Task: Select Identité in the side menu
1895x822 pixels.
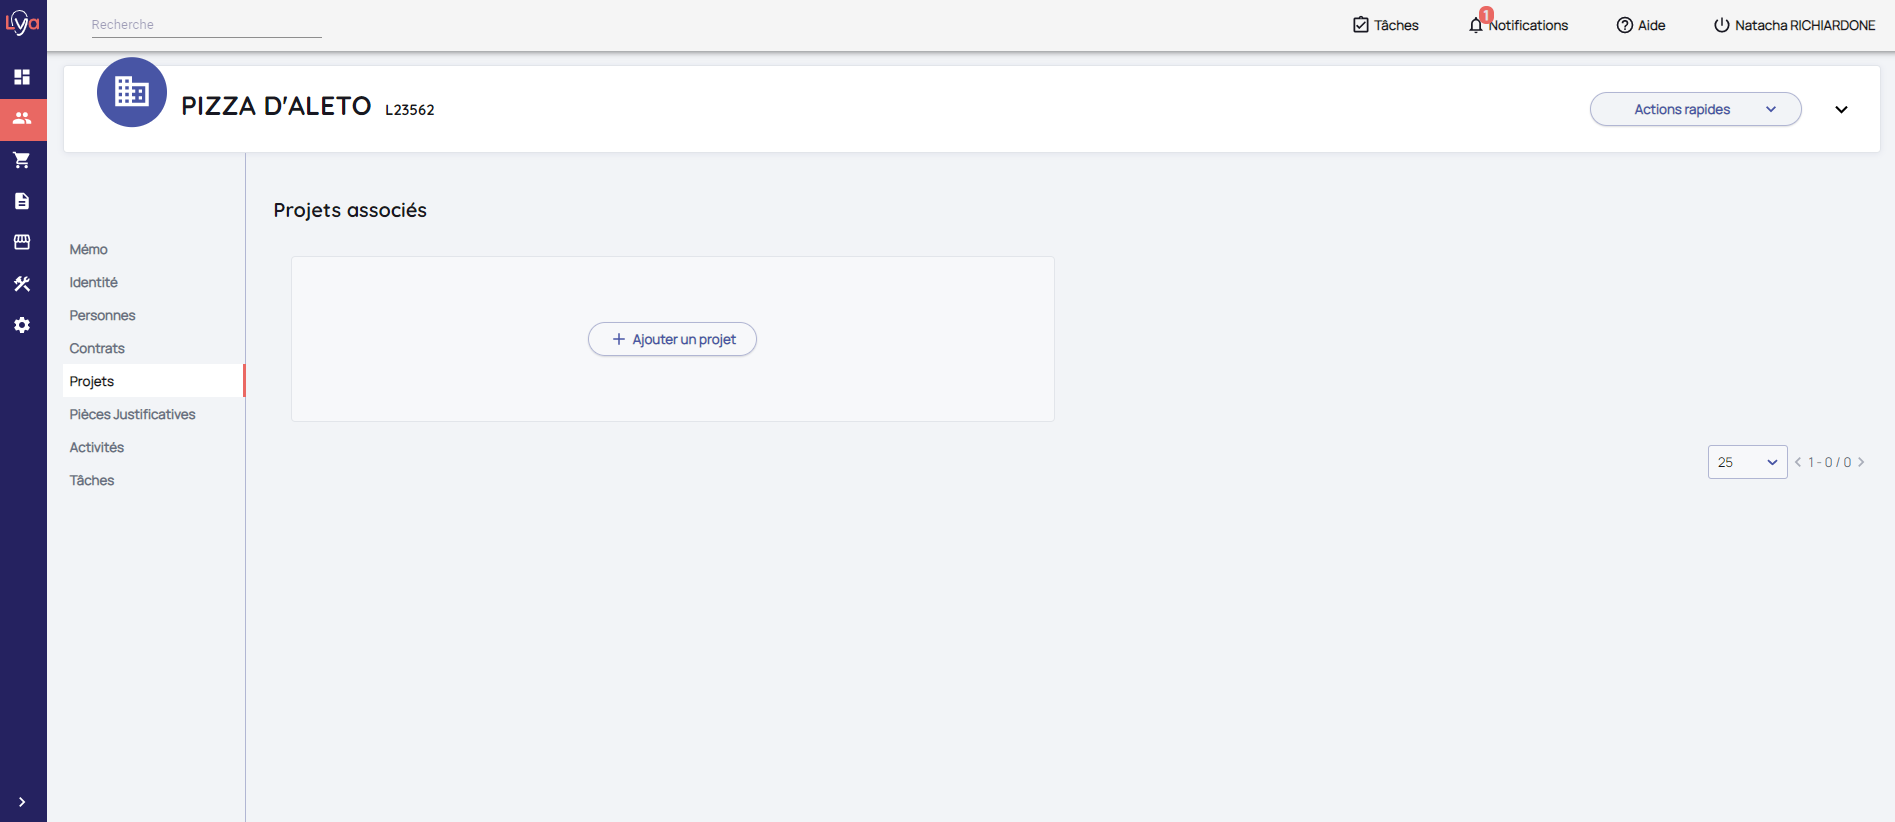Action: pos(93,282)
